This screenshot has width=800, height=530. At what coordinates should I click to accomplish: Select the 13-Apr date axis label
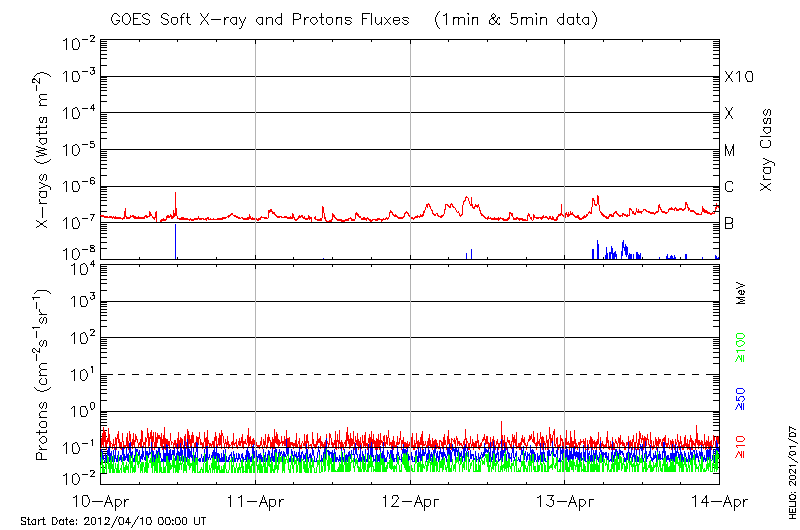click(565, 501)
